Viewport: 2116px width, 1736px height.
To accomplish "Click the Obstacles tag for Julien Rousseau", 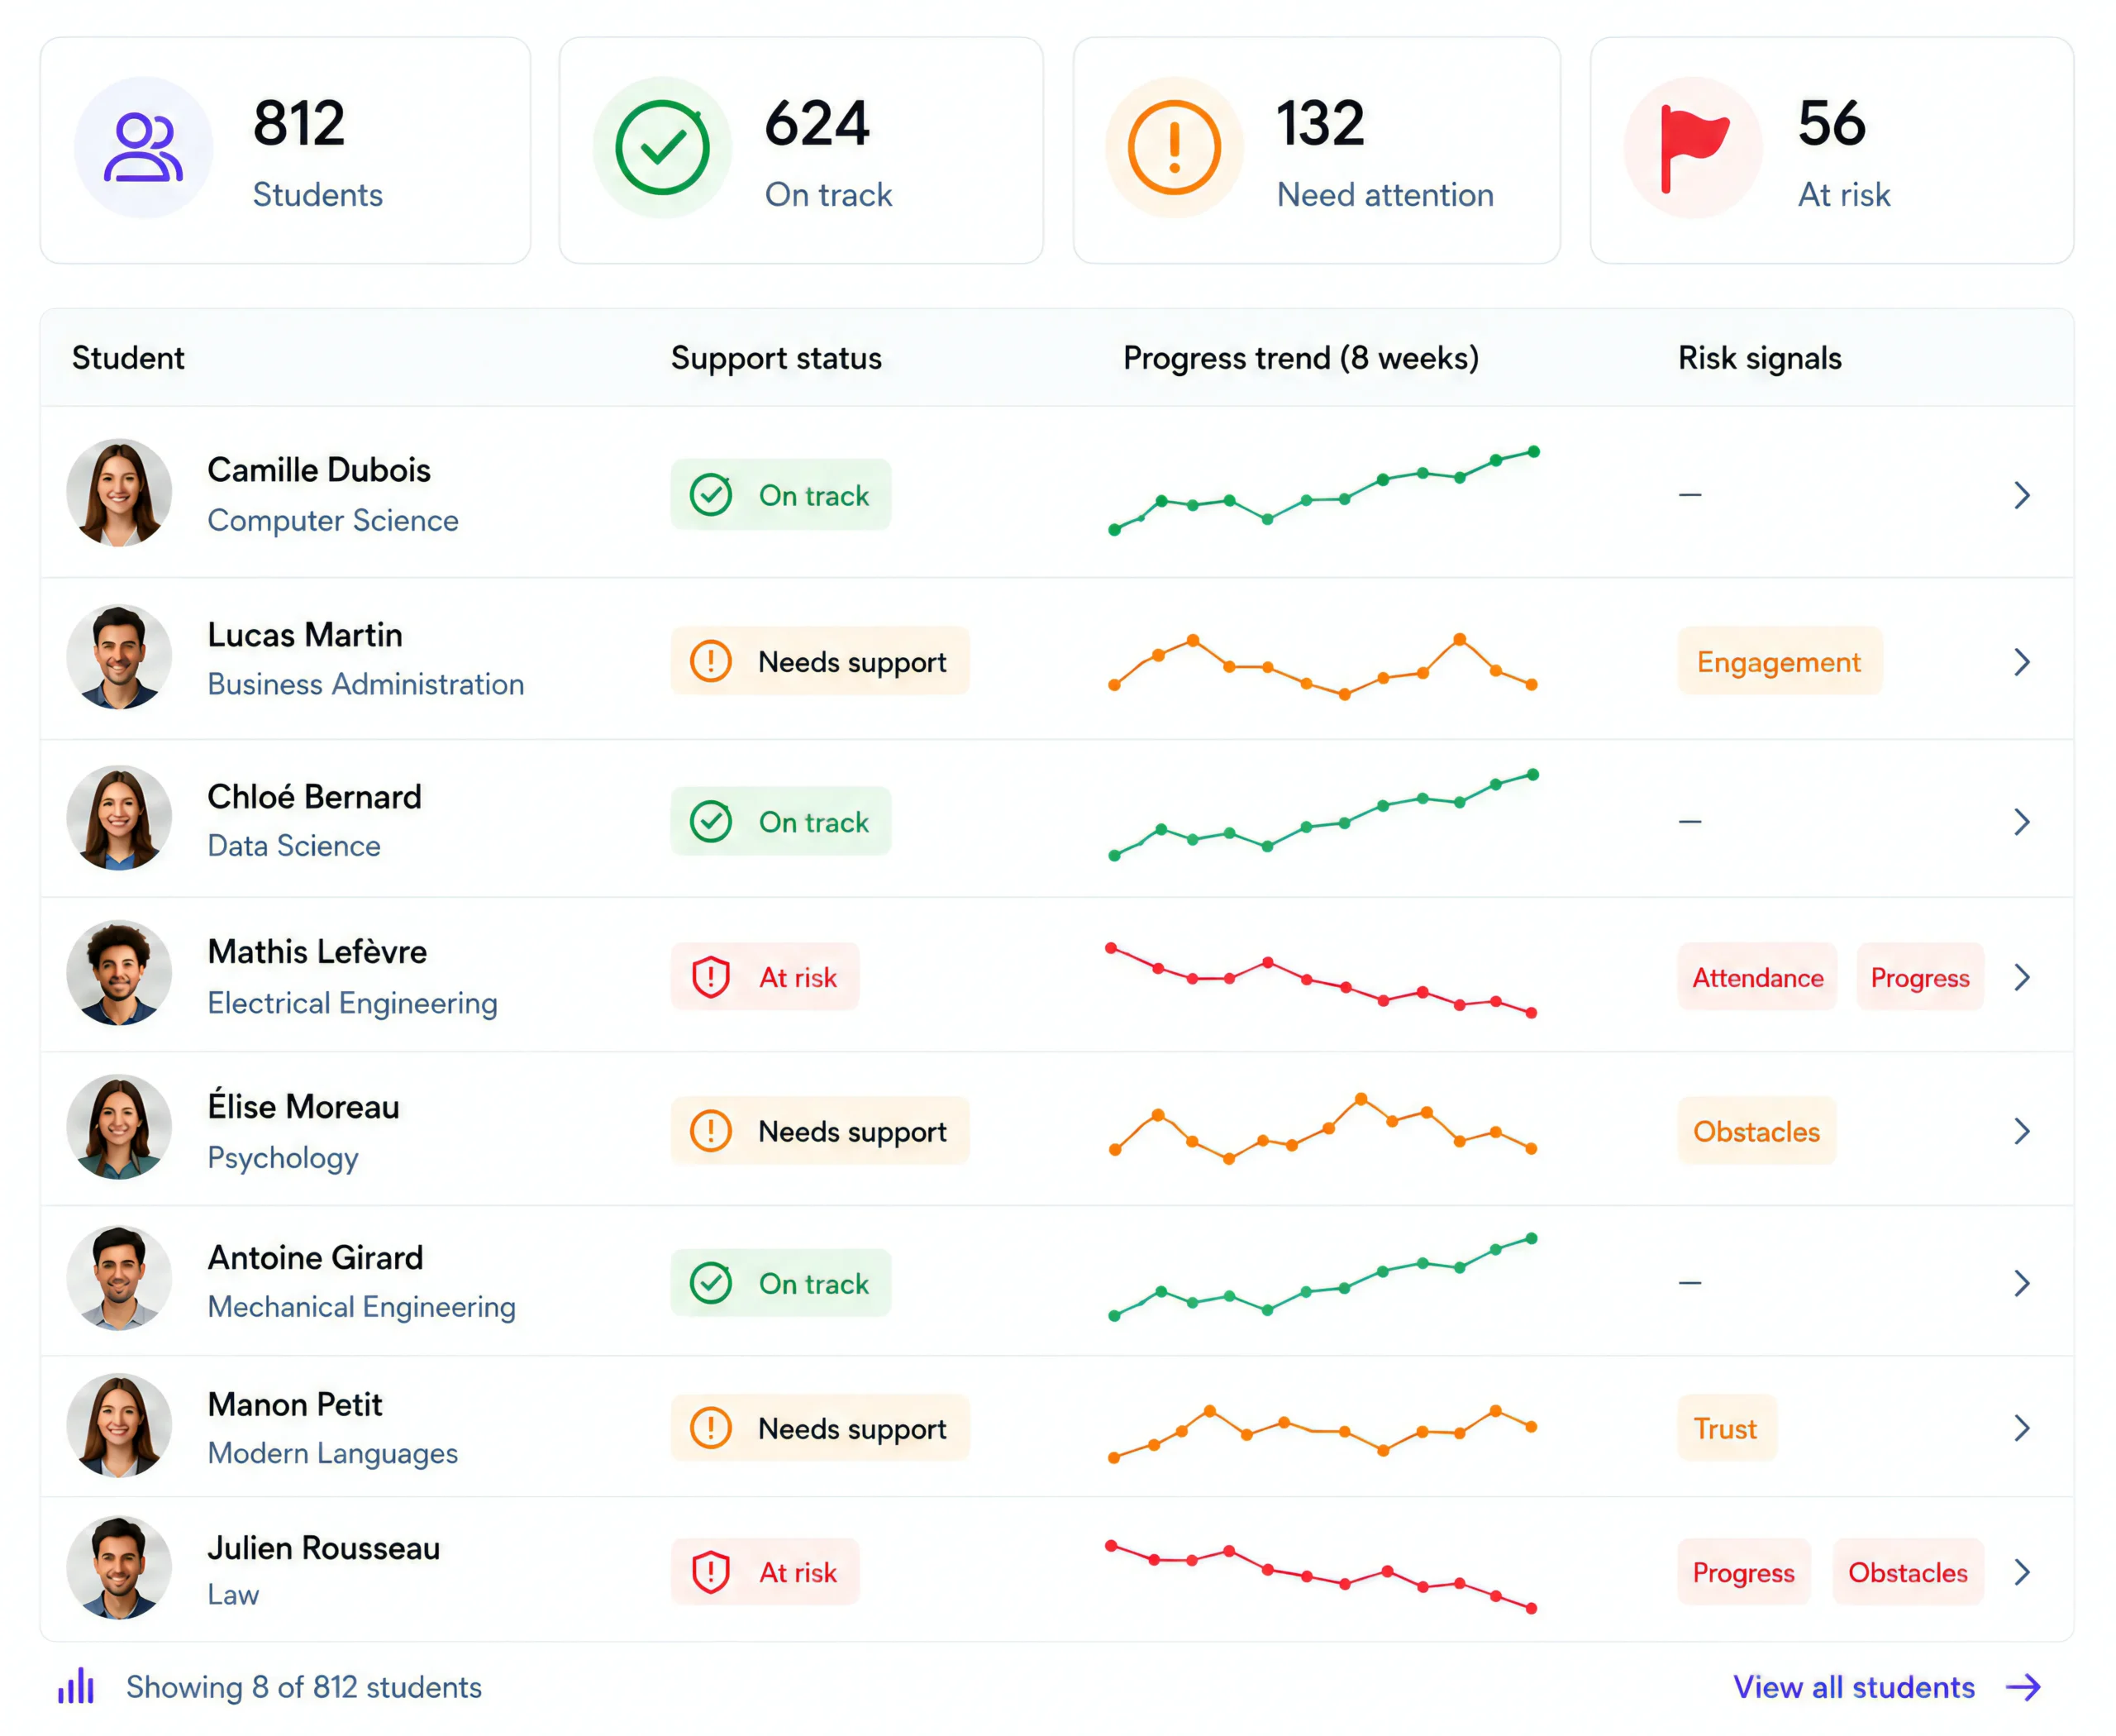I will (1907, 1572).
